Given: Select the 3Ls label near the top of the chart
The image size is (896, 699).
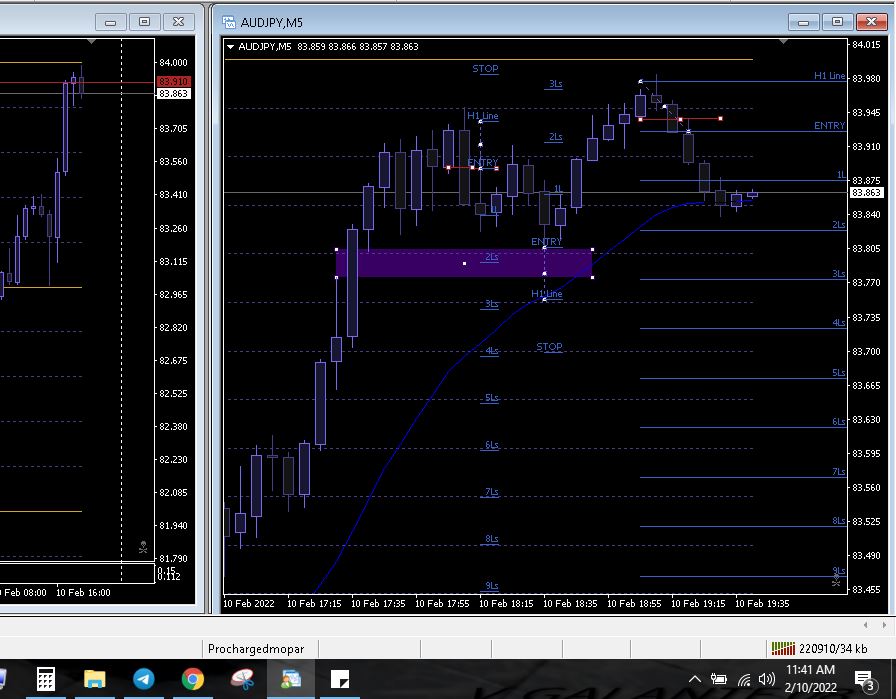Looking at the screenshot, I should pos(555,84).
